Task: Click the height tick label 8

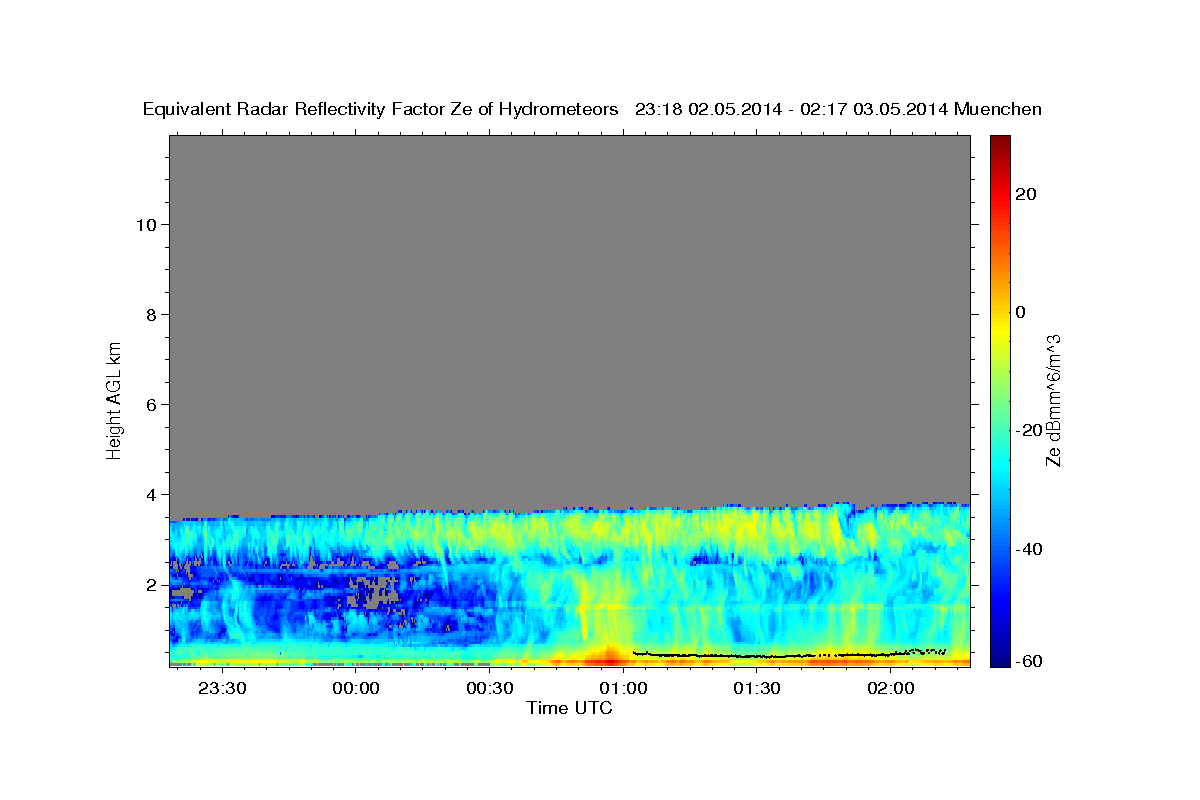Action: pyautogui.click(x=151, y=314)
